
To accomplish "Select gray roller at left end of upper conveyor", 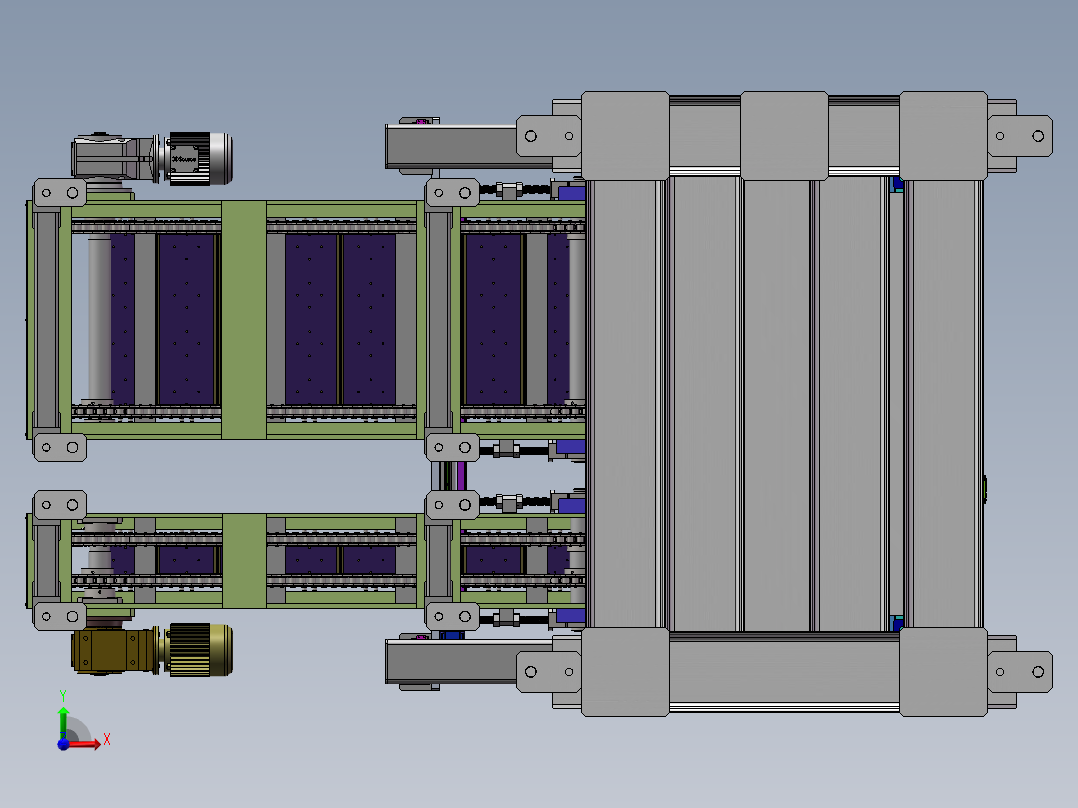I will coord(100,318).
